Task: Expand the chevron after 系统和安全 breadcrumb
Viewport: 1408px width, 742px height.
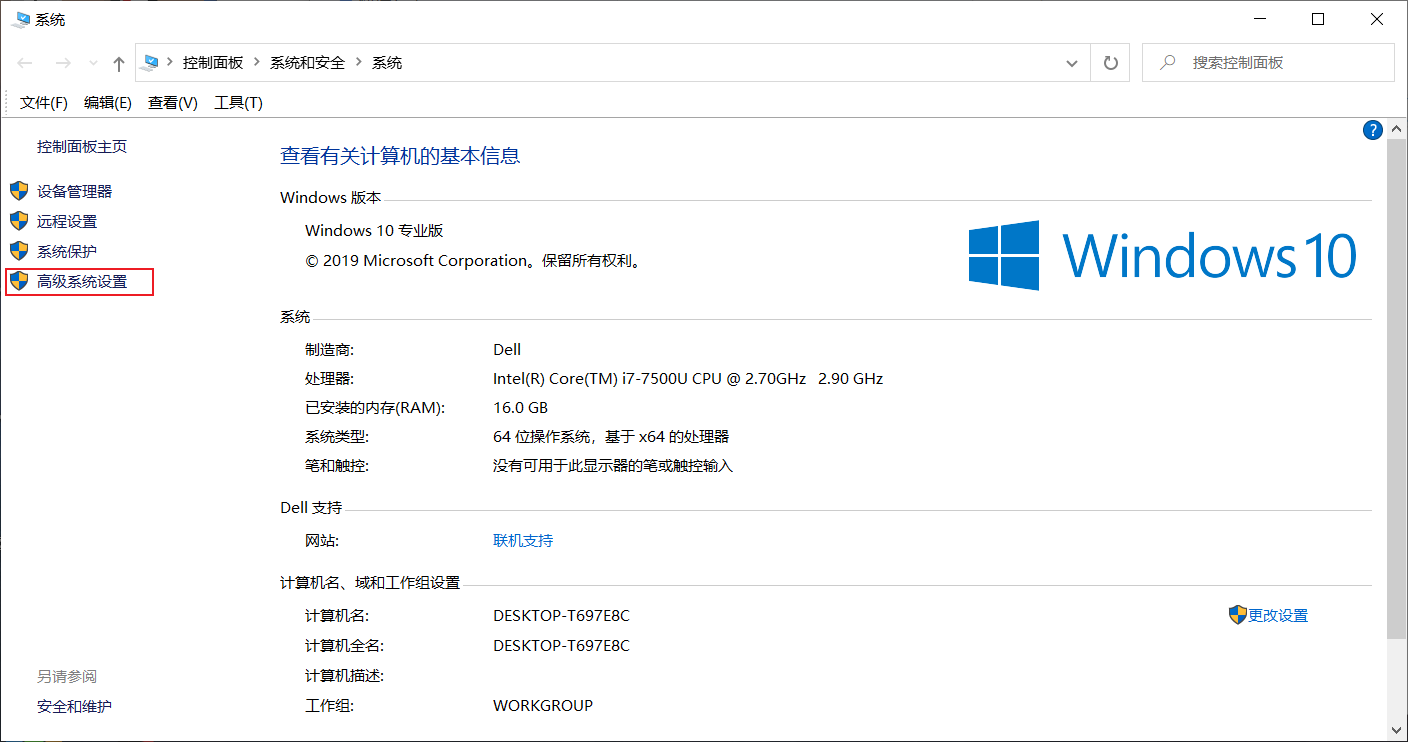Action: (359, 62)
